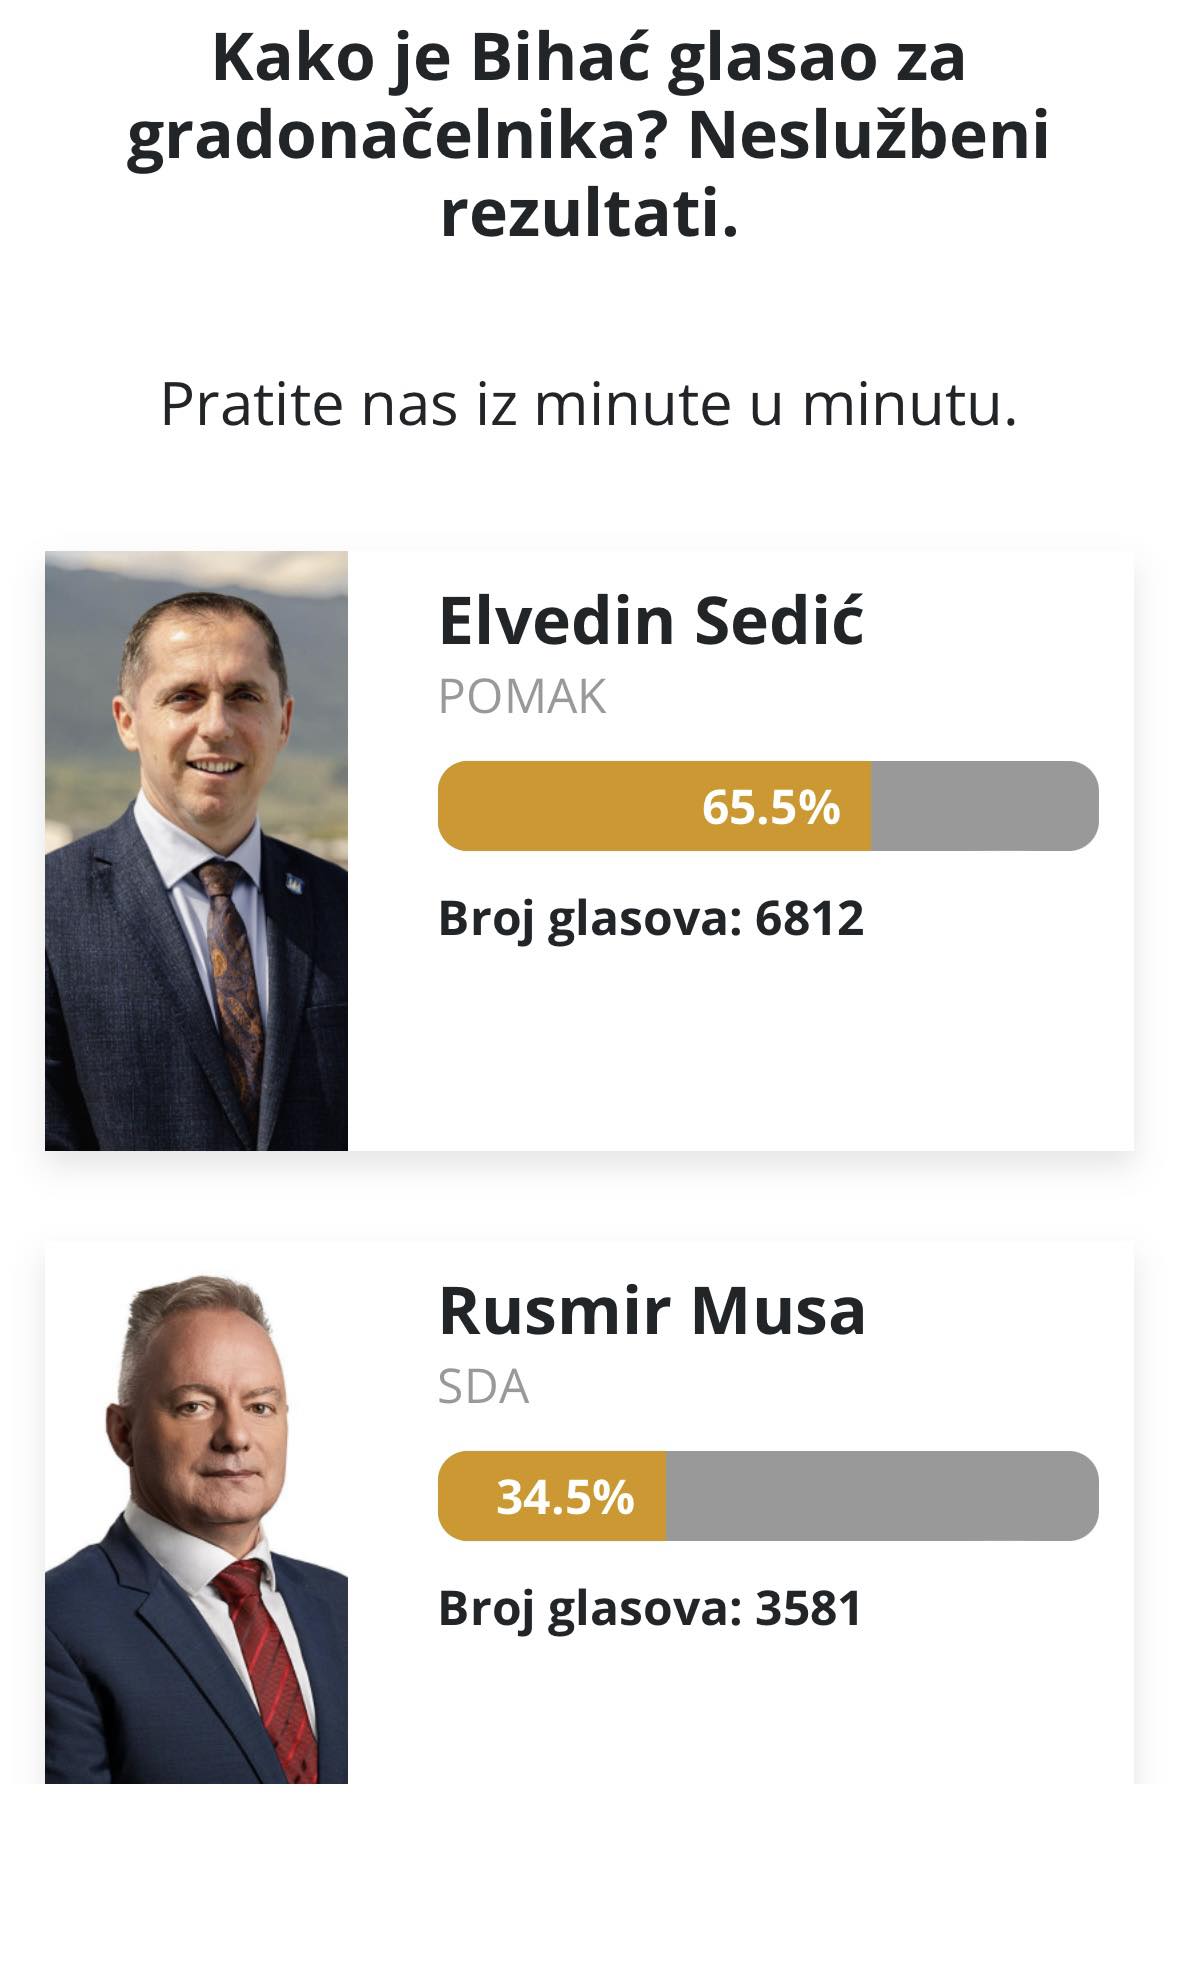This screenshot has height=1983, width=1179.
Task: Click Sedić's patterned orange tie
Action: point(233,960)
